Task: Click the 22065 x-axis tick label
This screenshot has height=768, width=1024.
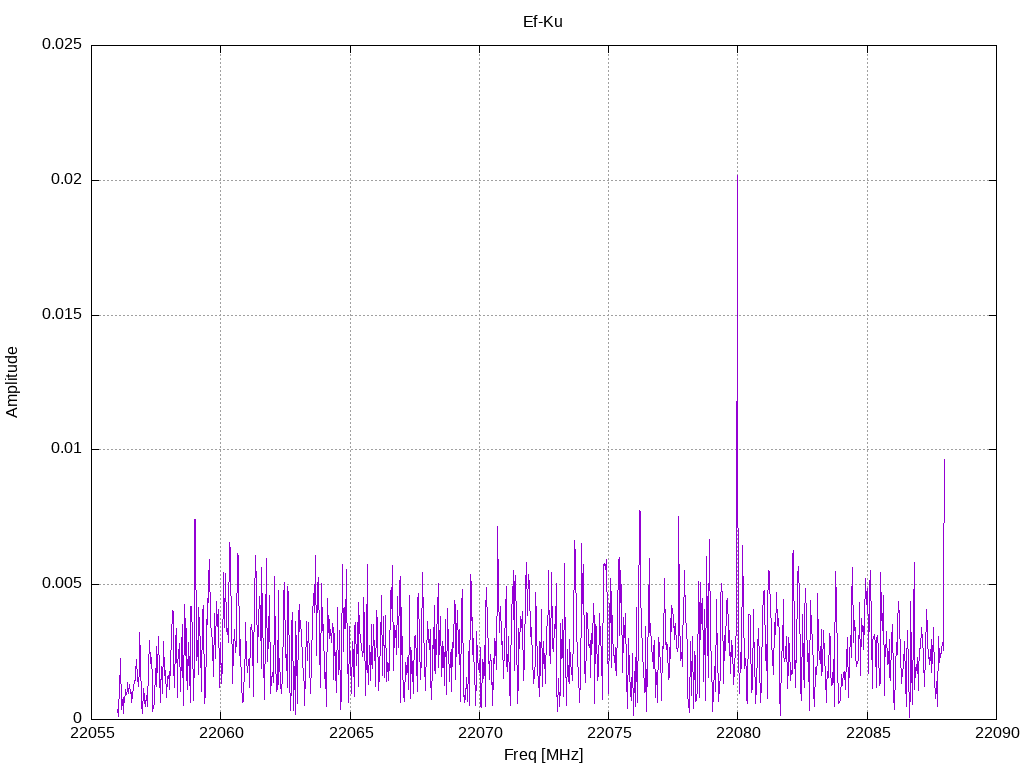Action: 350,734
